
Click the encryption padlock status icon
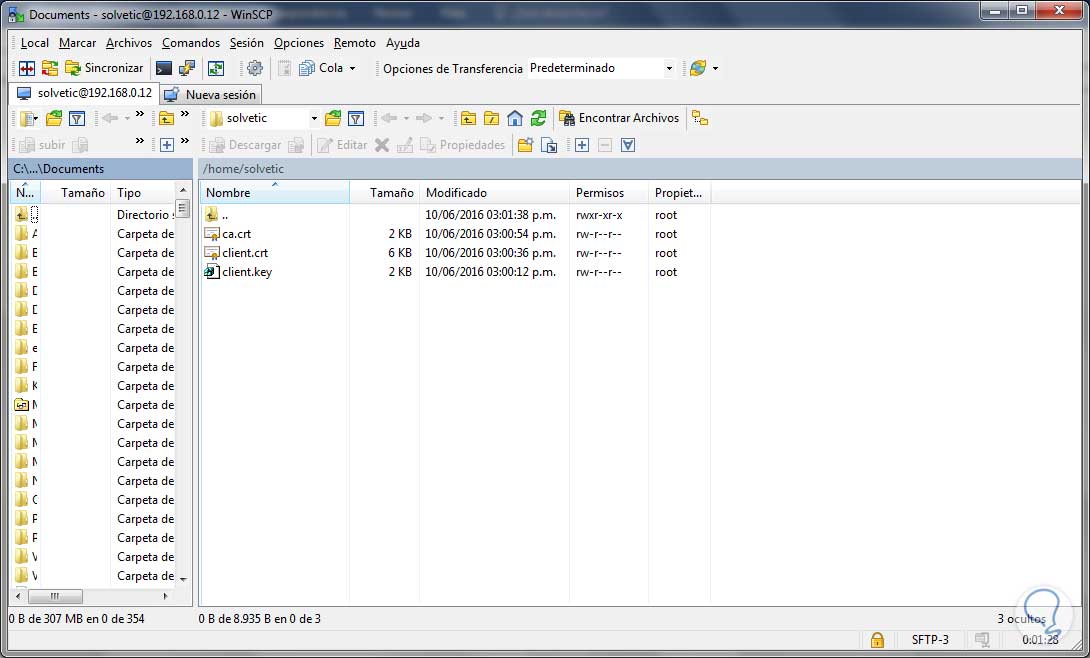[x=877, y=639]
